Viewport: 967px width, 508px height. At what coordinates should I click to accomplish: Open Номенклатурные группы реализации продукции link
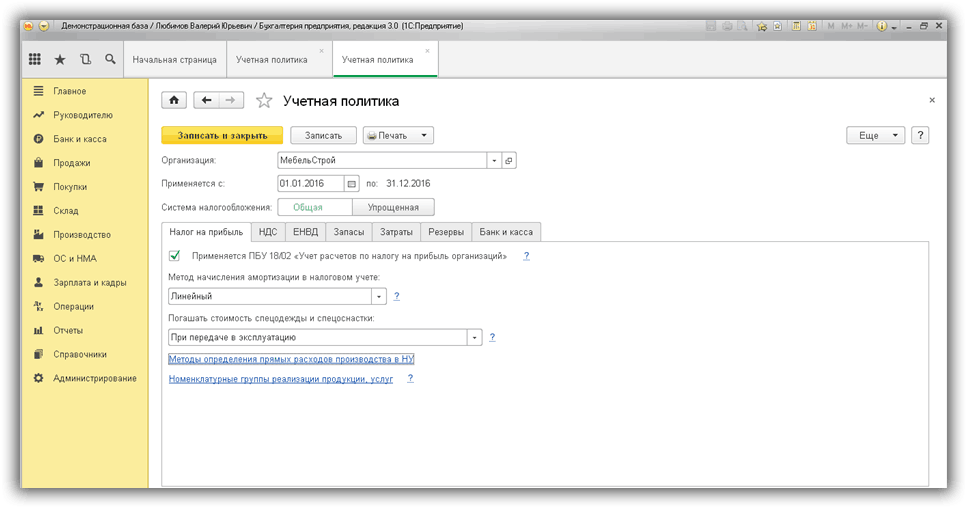[281, 379]
